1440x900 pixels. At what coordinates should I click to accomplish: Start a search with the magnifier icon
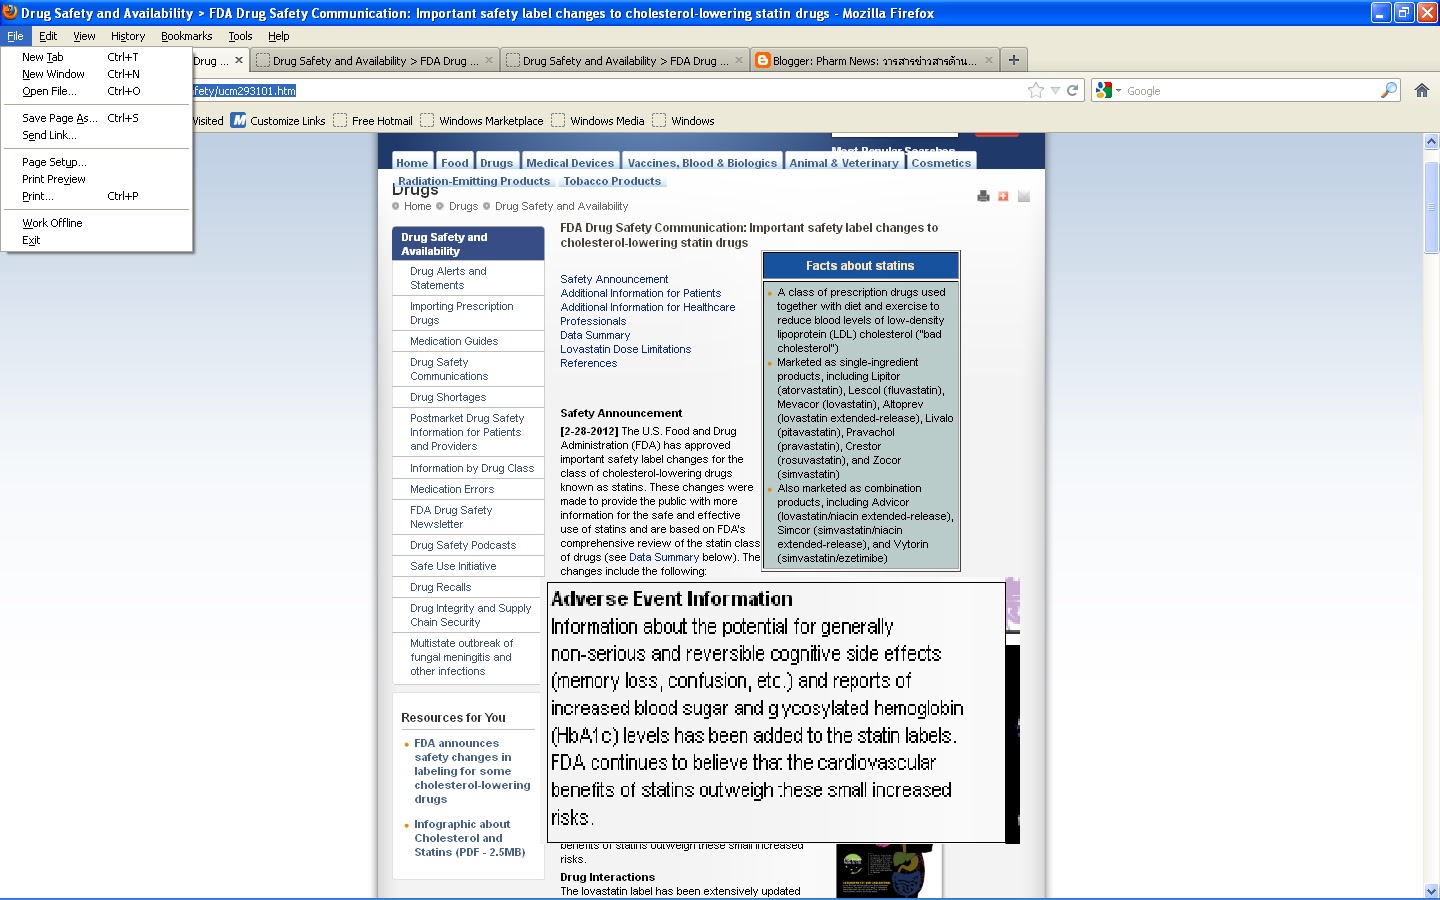(1388, 89)
